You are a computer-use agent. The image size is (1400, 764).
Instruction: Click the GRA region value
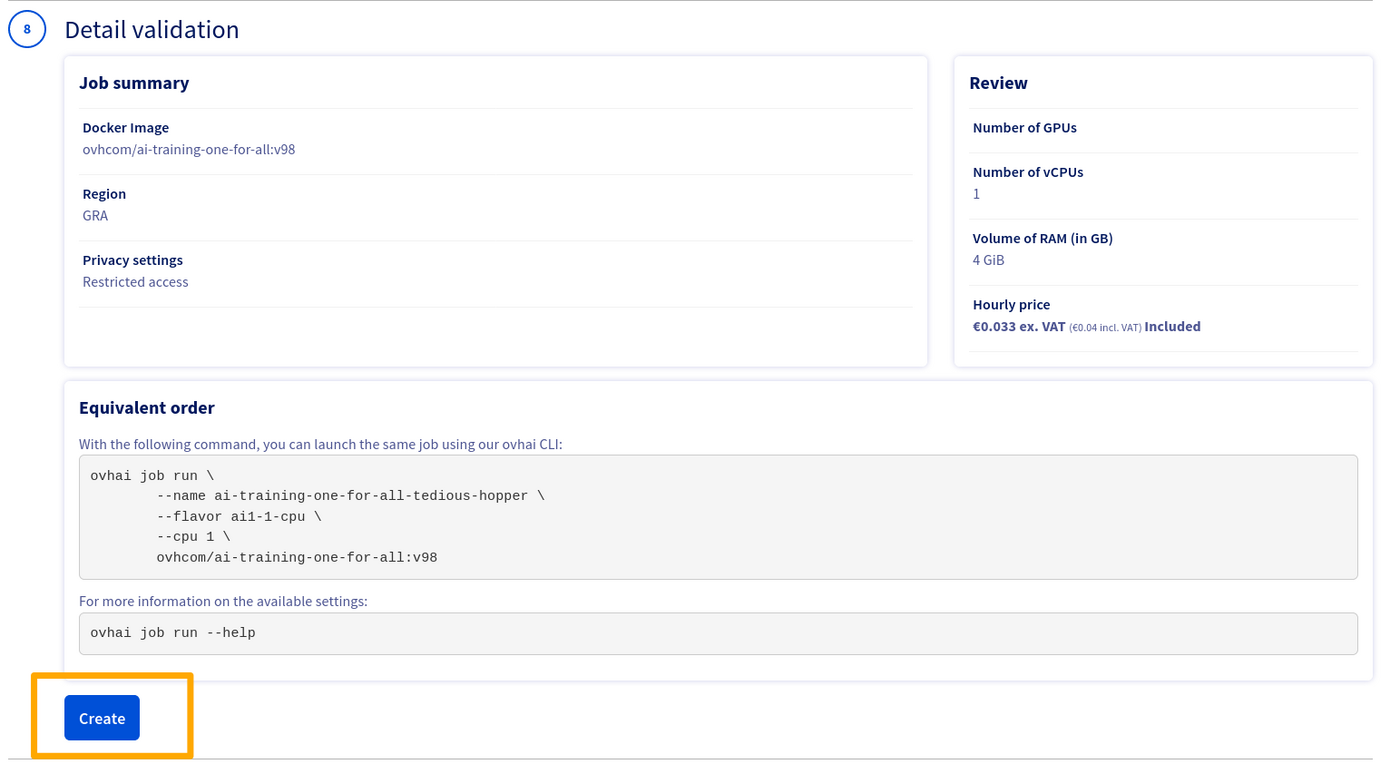pyautogui.click(x=95, y=216)
